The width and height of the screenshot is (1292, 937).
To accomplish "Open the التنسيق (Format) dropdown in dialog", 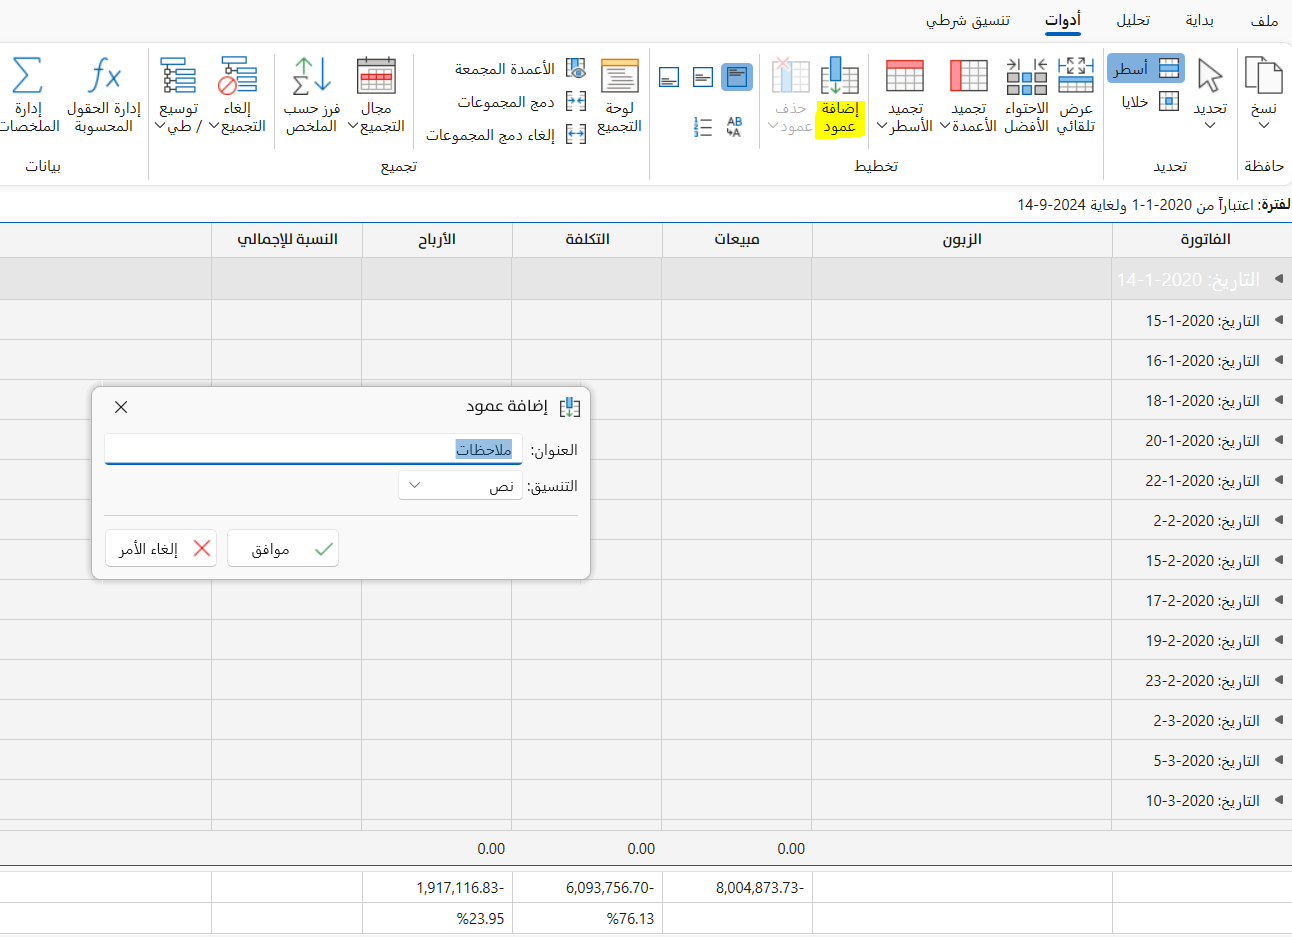I will (460, 486).
